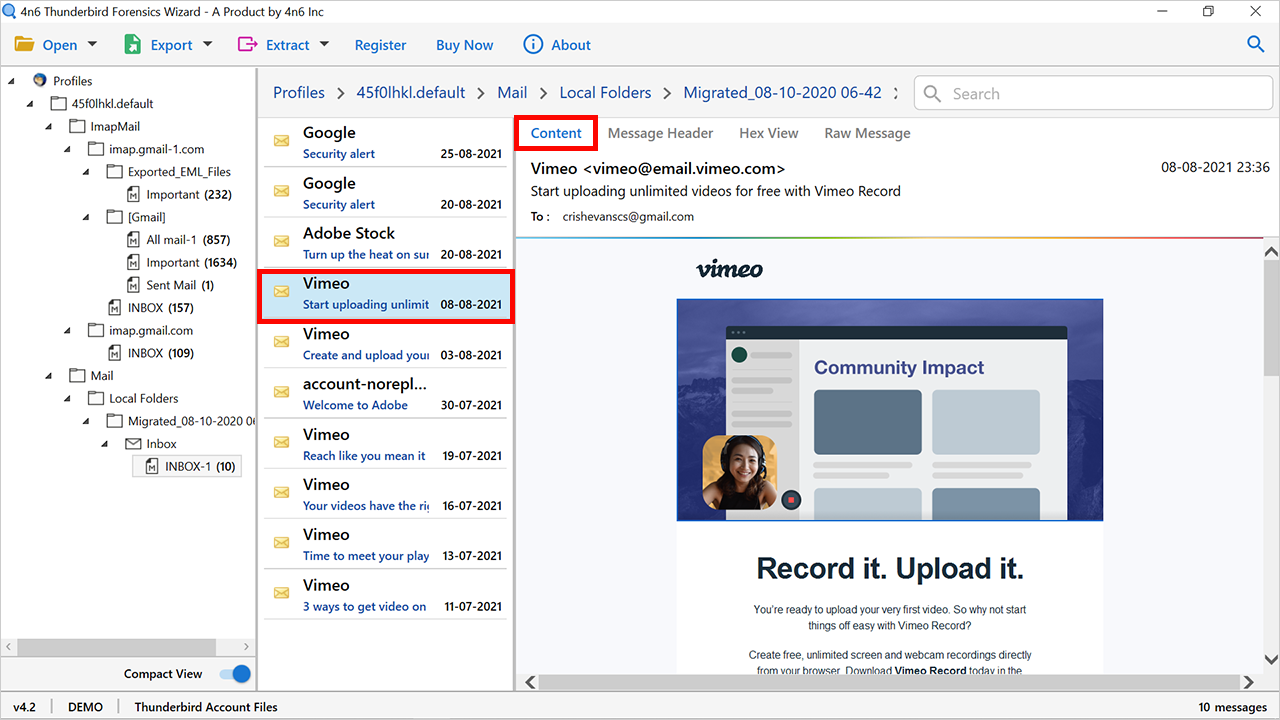Switch to the Hex View tab
The width and height of the screenshot is (1280, 720).
click(x=768, y=133)
